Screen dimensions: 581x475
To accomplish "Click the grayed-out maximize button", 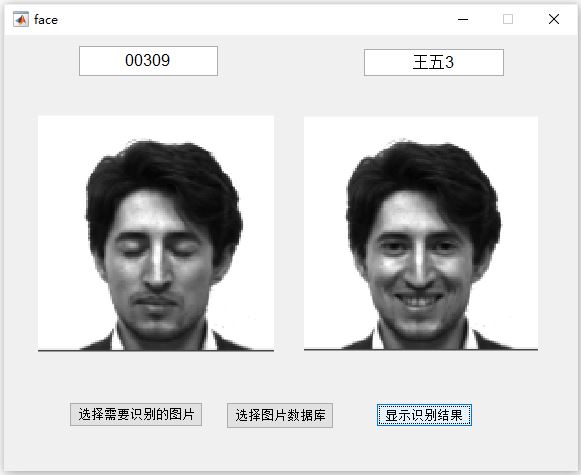I will pyautogui.click(x=508, y=19).
